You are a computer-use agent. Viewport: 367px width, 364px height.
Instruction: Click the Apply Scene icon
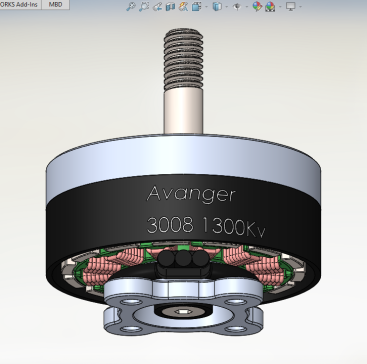point(270,6)
